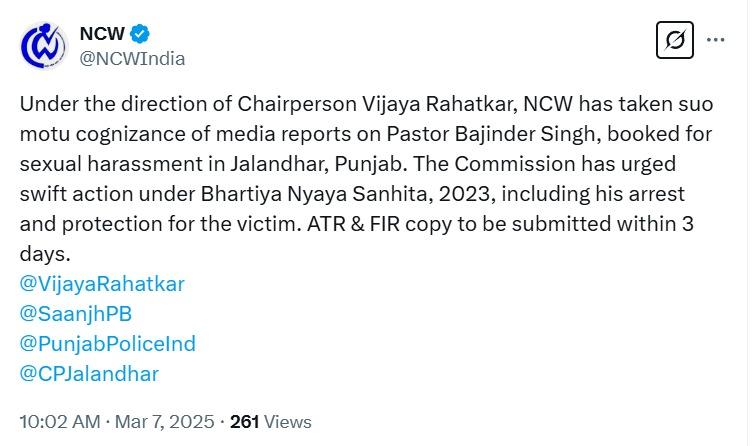Screen dimensions: 754x446
Task: Visit the @SaanjhPB mentioned profile
Action: tap(75, 313)
